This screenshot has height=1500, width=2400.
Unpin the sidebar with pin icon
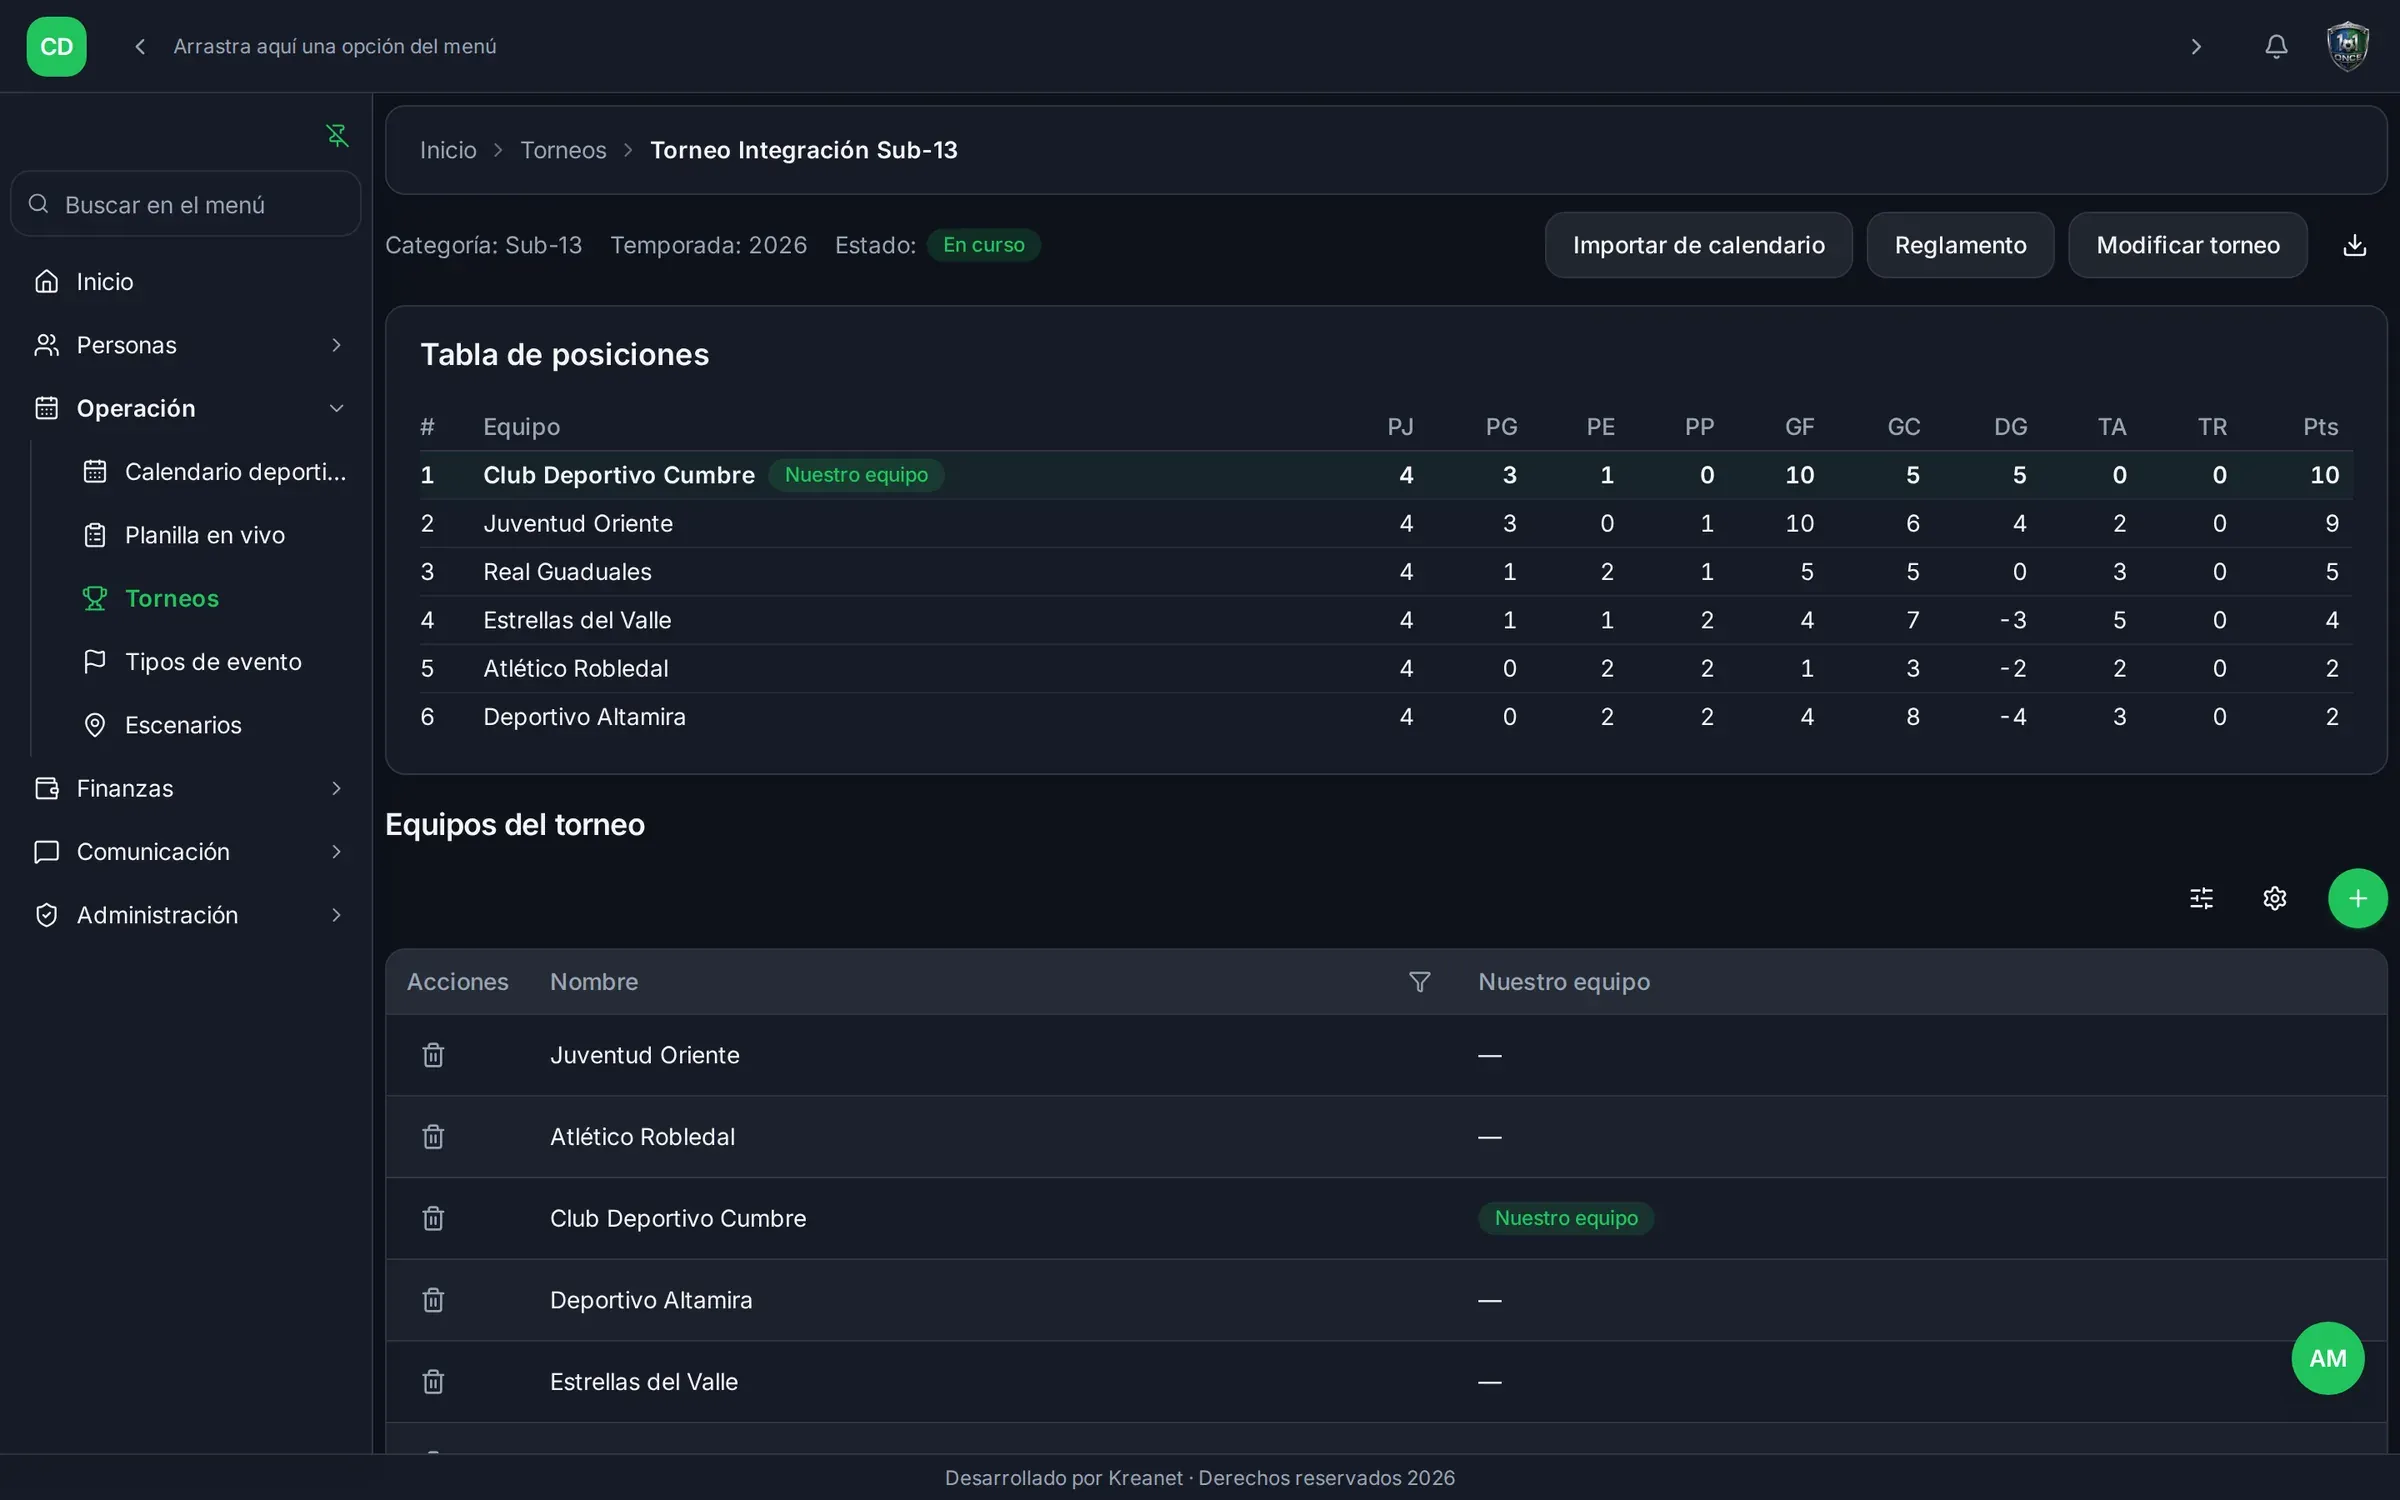[x=337, y=135]
